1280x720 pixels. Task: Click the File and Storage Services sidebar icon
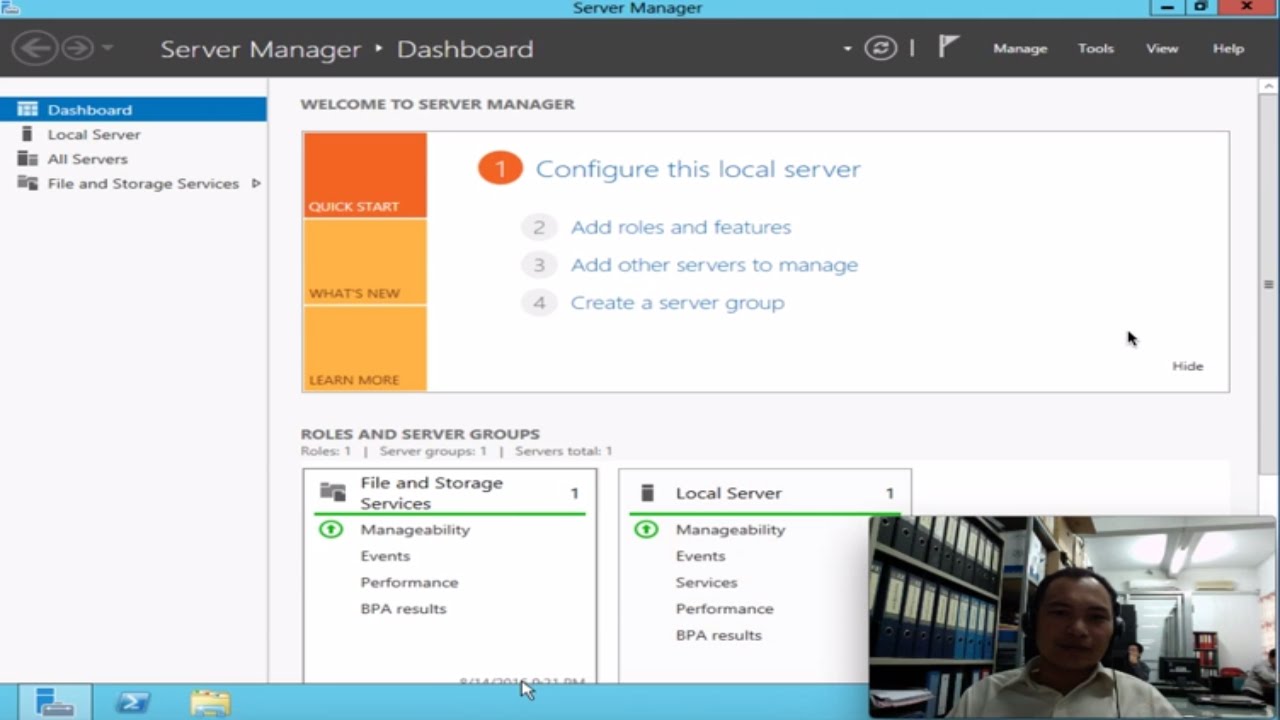(x=27, y=184)
